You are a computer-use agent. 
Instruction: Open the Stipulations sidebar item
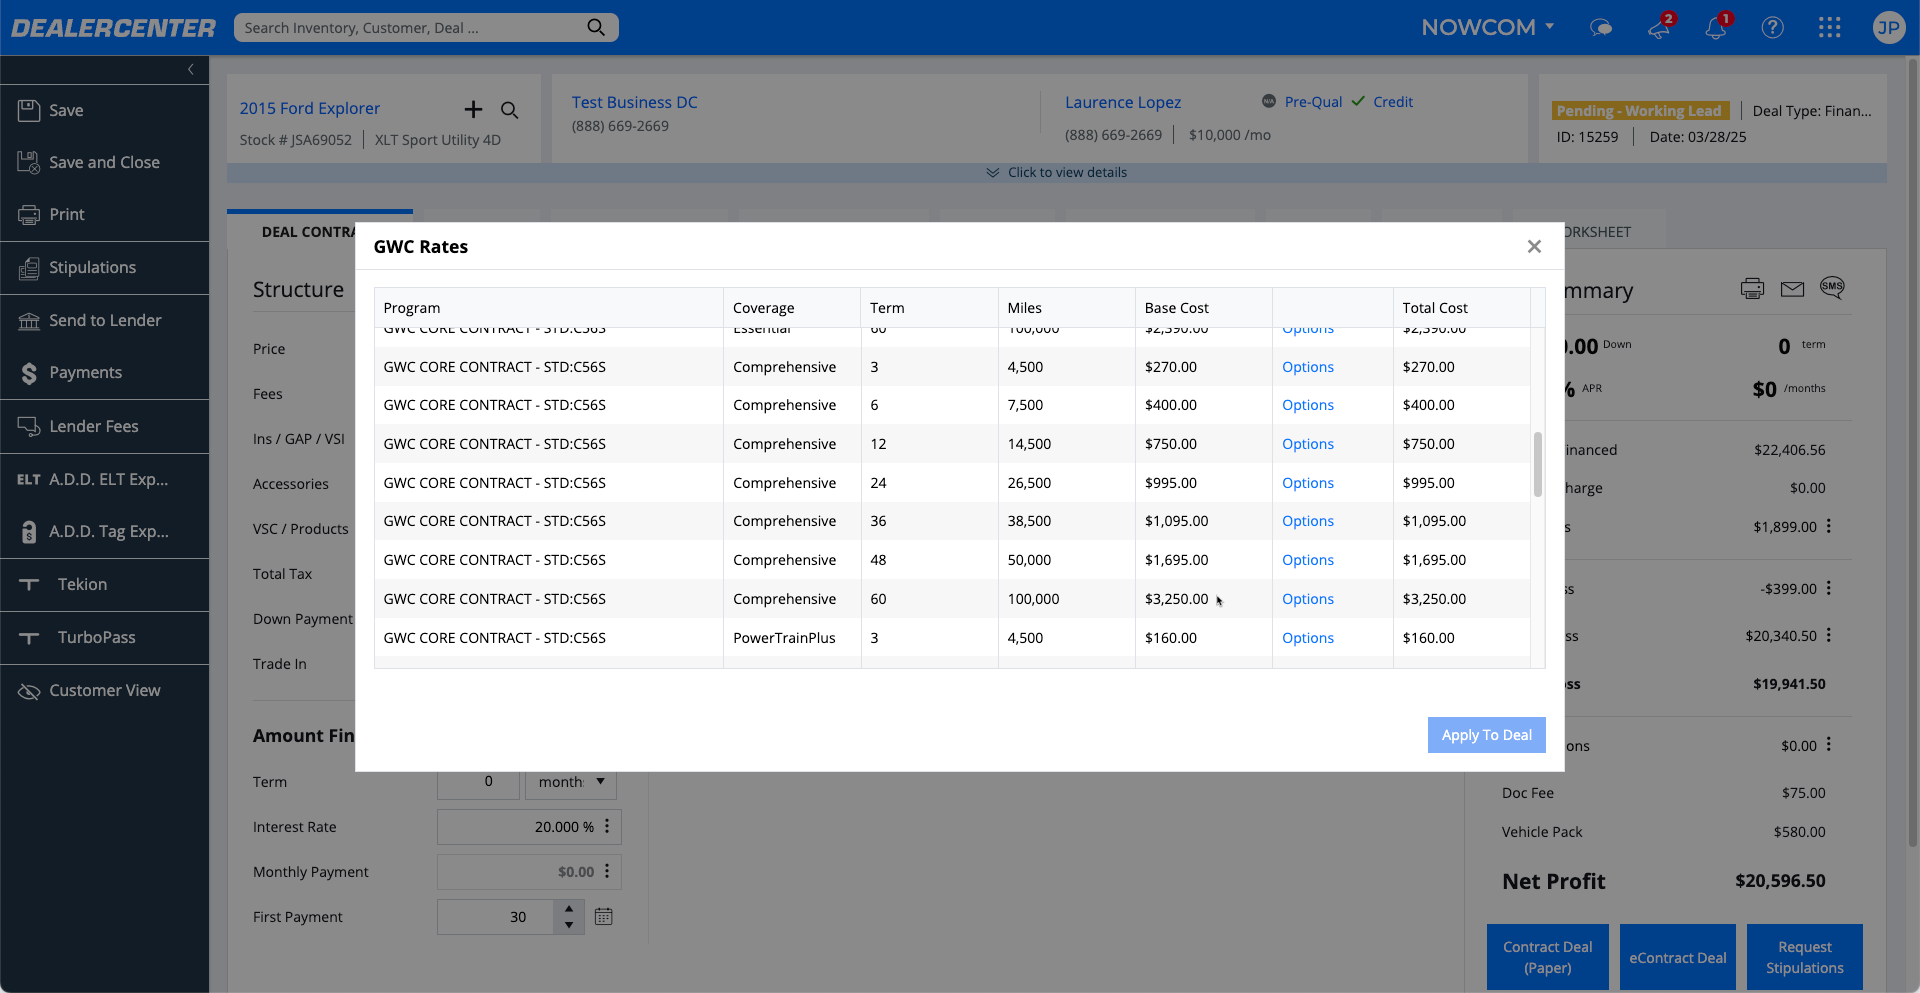pyautogui.click(x=104, y=267)
